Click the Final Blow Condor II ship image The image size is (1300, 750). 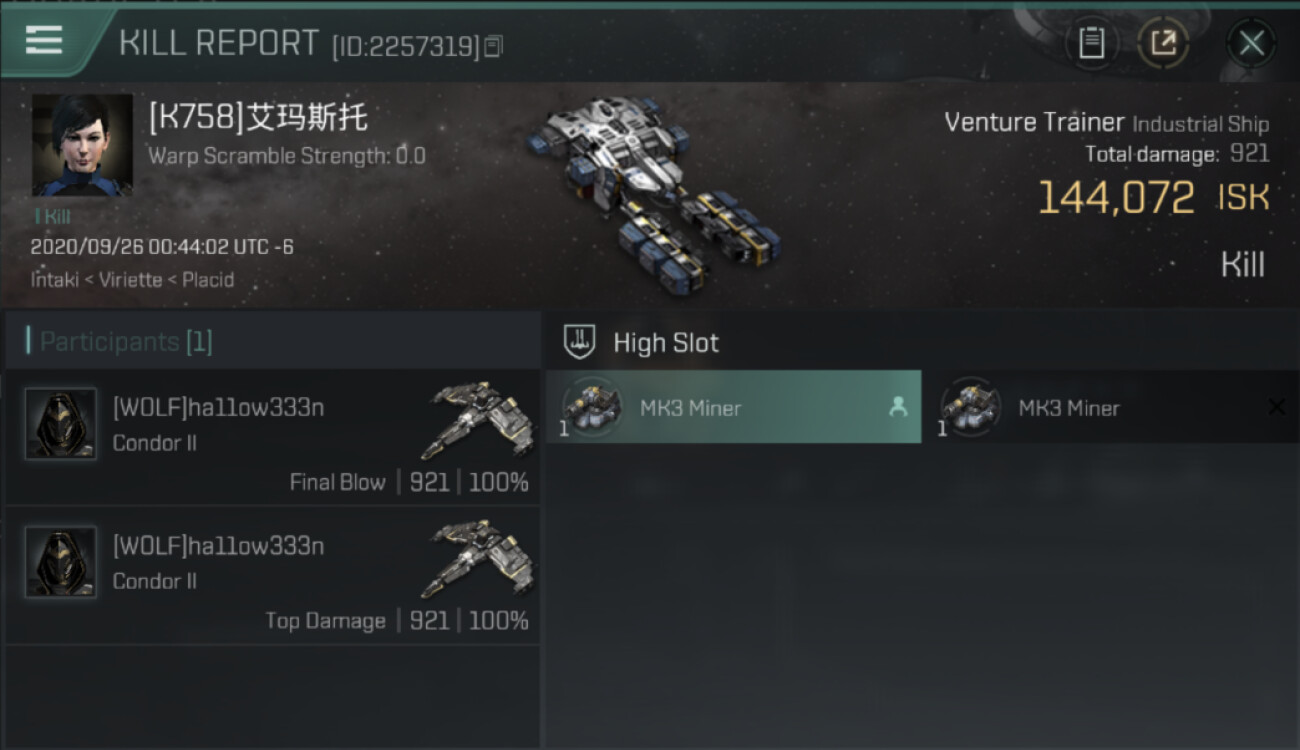point(477,419)
